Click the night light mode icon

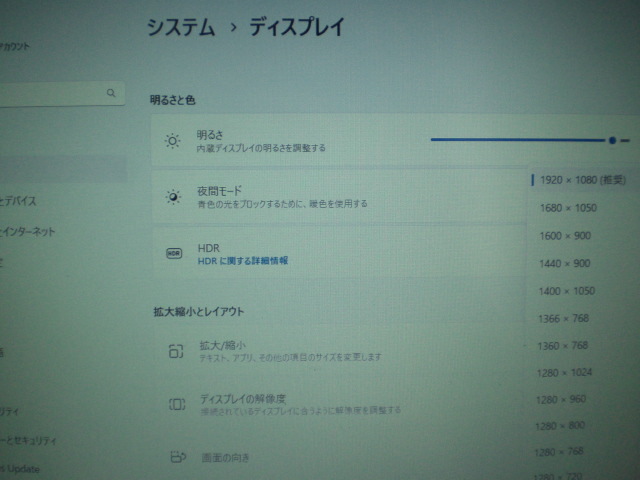(173, 197)
